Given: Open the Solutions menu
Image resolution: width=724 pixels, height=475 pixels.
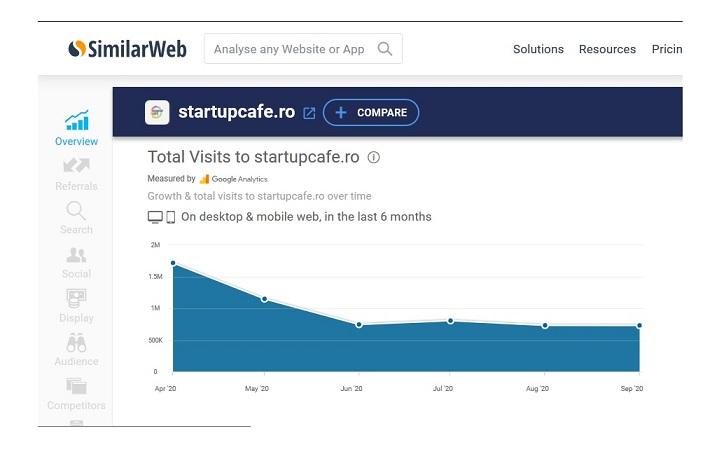Looking at the screenshot, I should tap(538, 49).
